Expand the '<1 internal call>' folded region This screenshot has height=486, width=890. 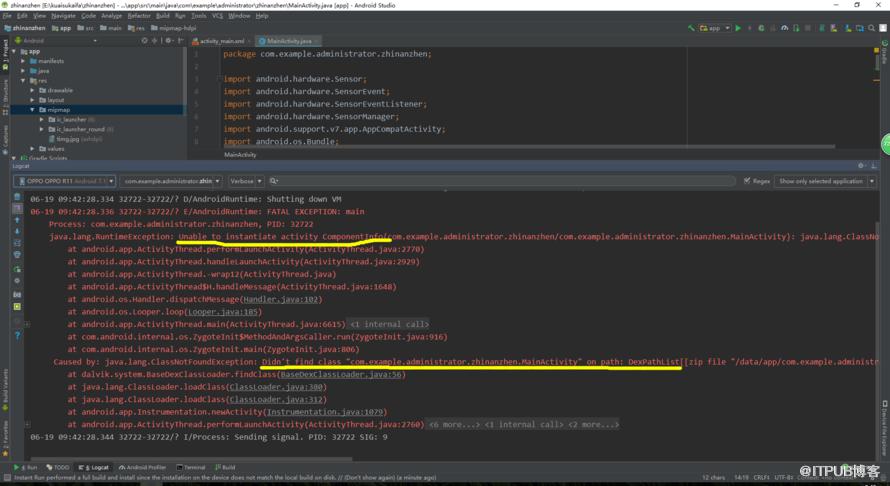coord(389,324)
